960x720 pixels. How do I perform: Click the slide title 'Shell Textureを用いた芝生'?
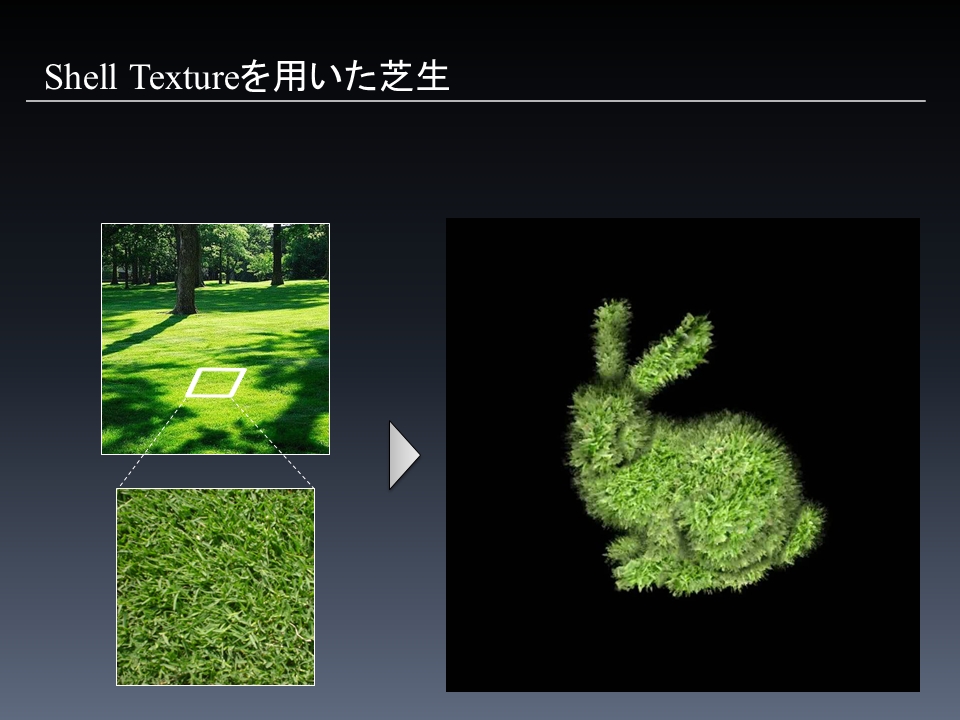click(x=247, y=77)
